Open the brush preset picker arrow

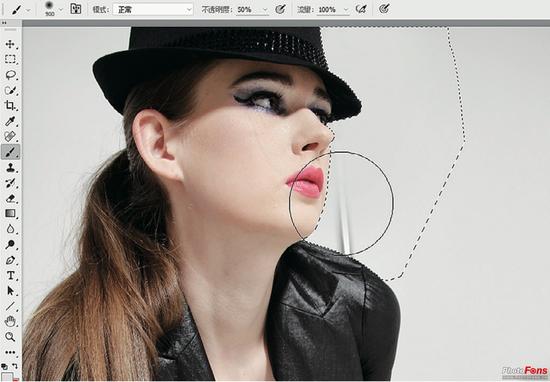60,10
